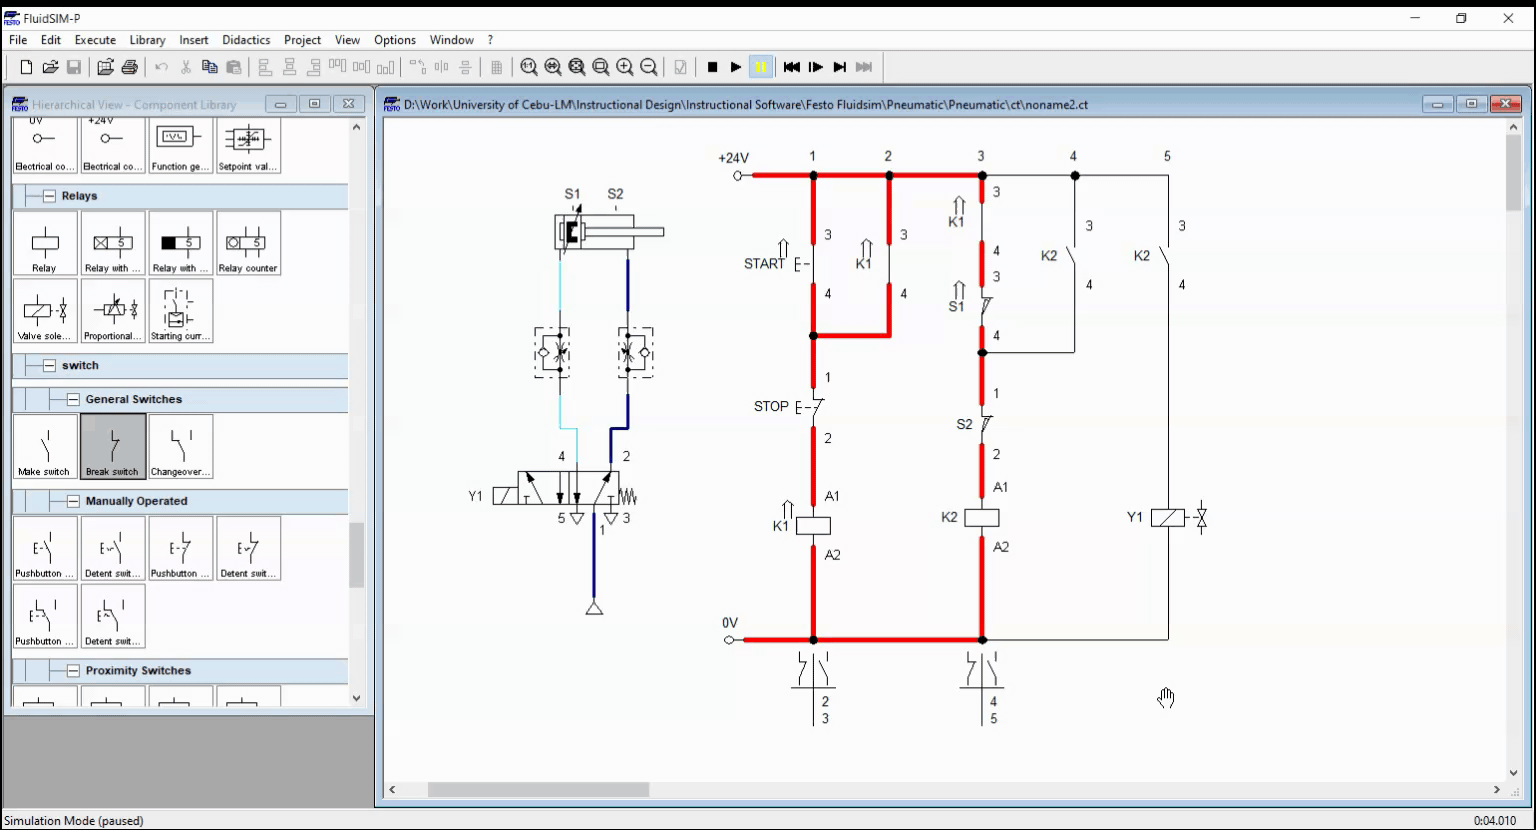Screen dimensions: 1536x830
Task: Toggle the highlighted Pause simulation button
Action: click(761, 67)
